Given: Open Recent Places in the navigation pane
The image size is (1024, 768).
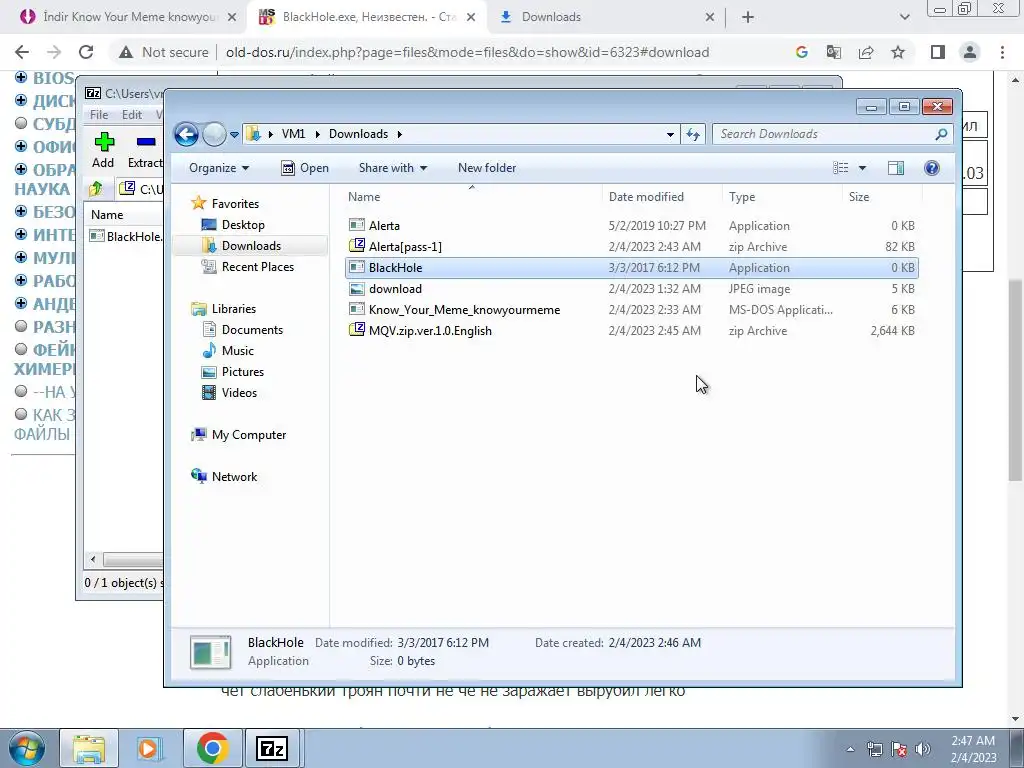Looking at the screenshot, I should tap(248, 266).
